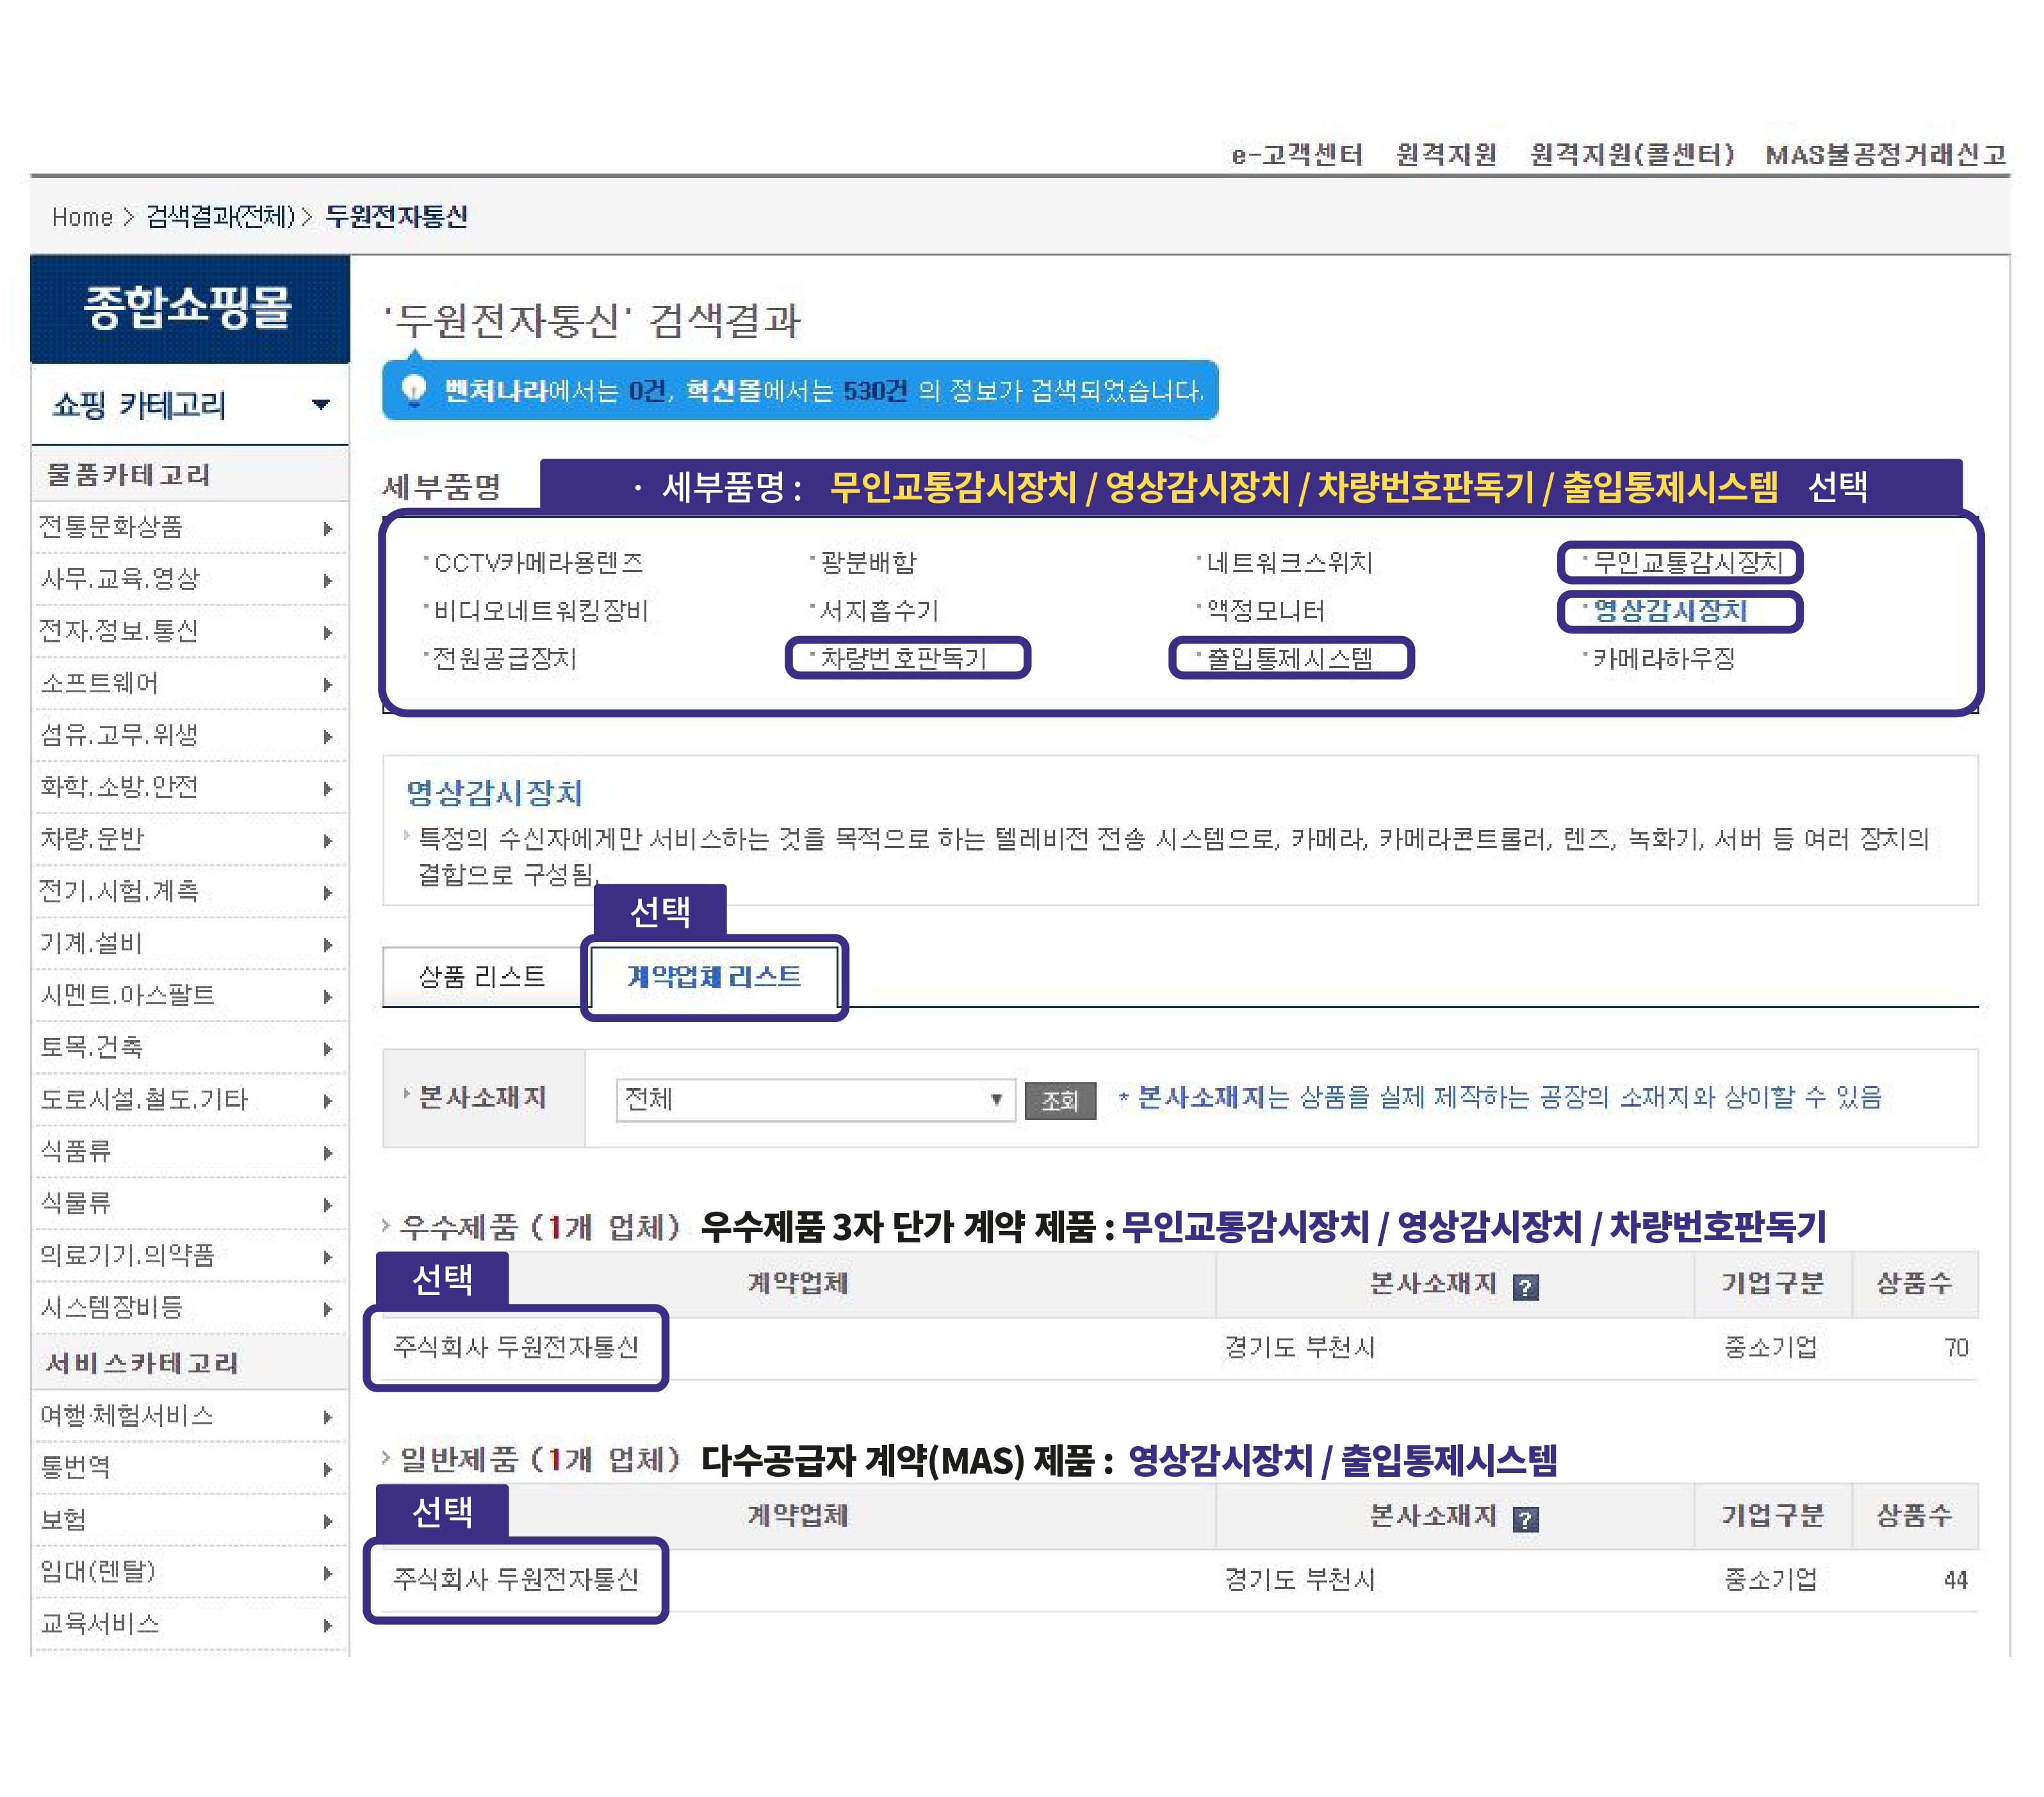This screenshot has width=2044, height=1797.
Task: Expand the 전통문화상품 category
Action: click(x=190, y=527)
